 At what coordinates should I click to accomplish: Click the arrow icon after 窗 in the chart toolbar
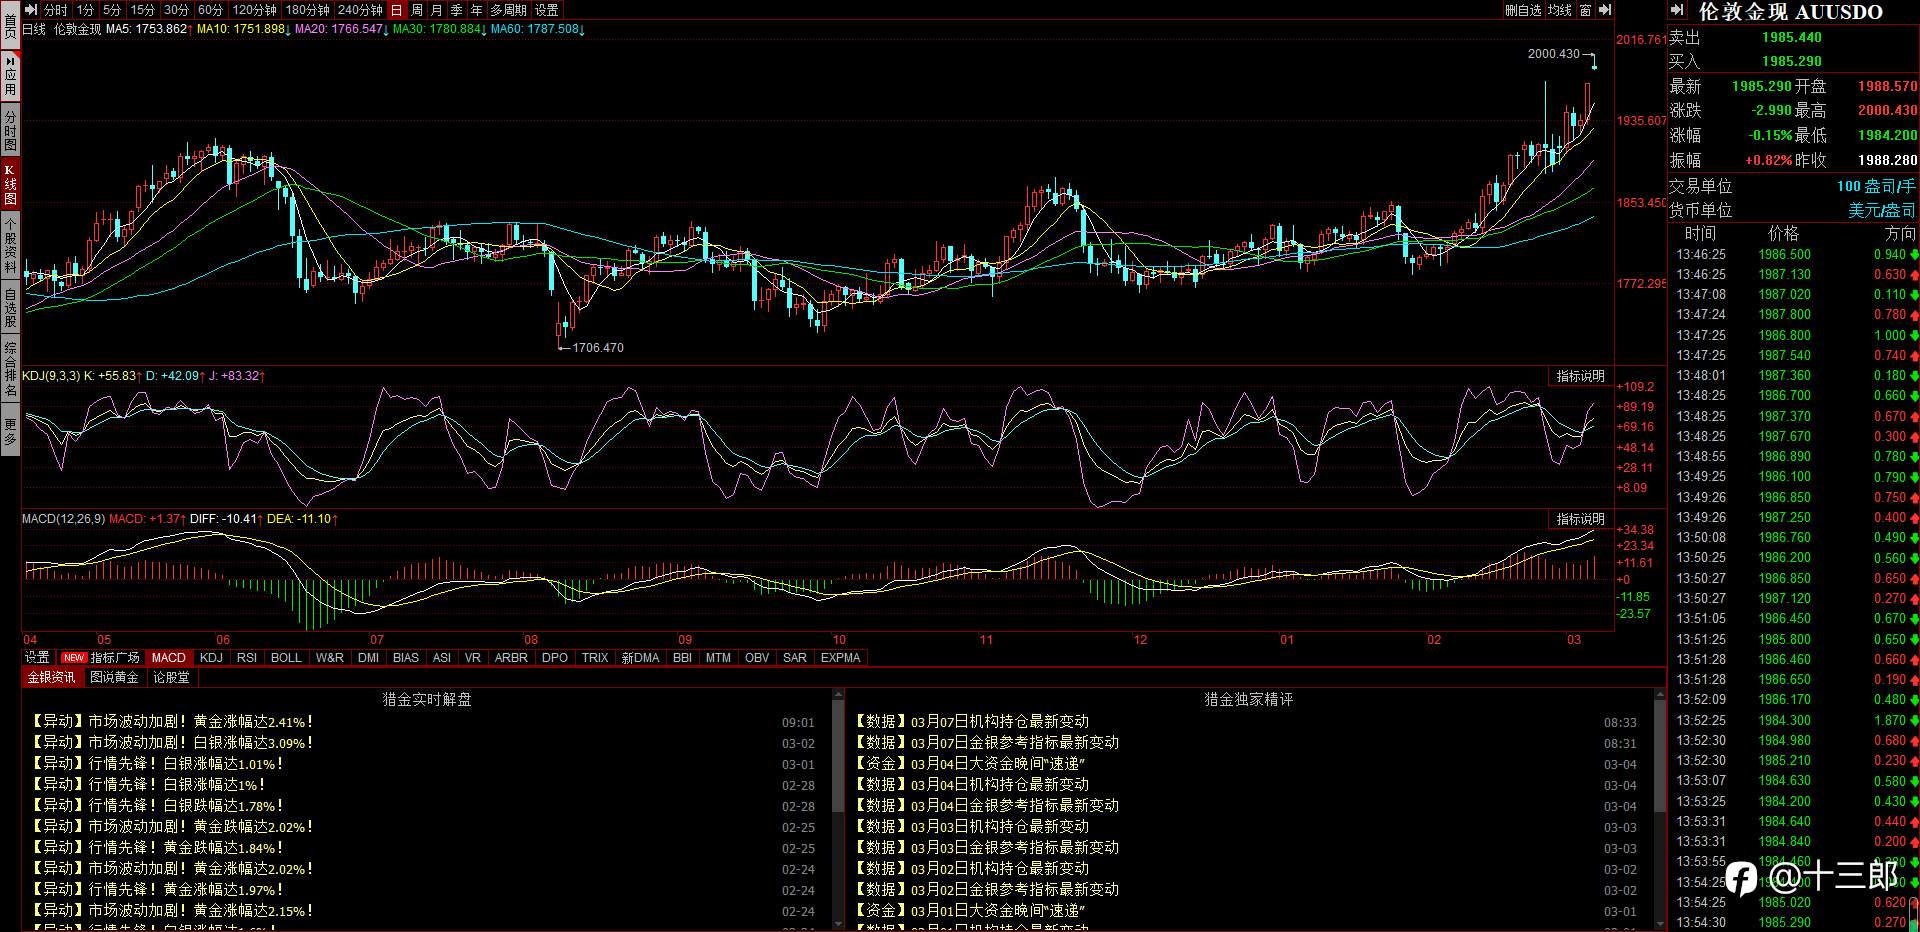[x=1605, y=10]
